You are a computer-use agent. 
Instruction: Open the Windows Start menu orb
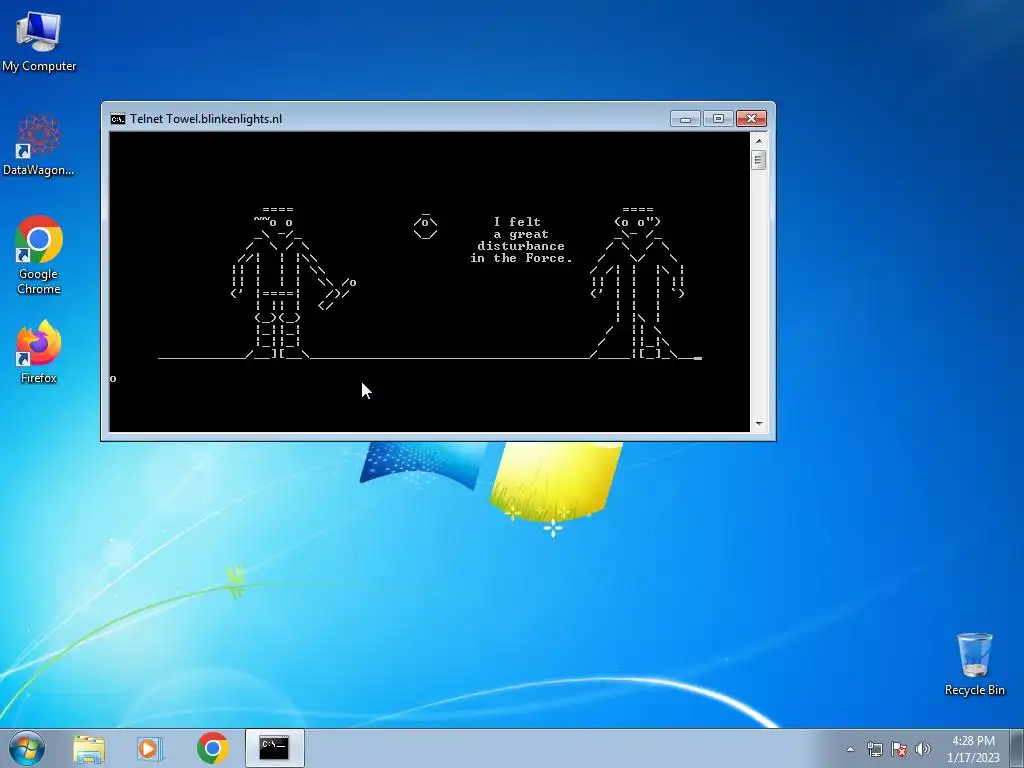pos(27,748)
